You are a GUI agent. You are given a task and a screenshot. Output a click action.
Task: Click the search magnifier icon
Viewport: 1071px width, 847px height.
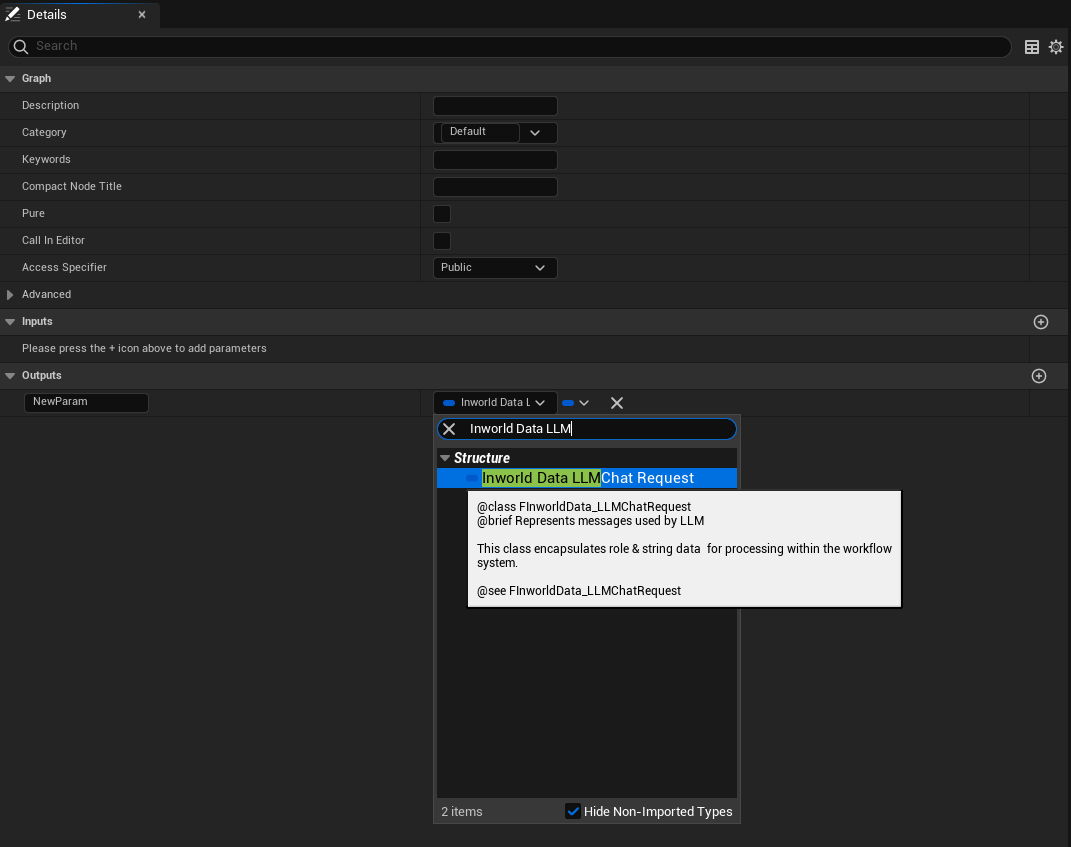click(x=20, y=46)
